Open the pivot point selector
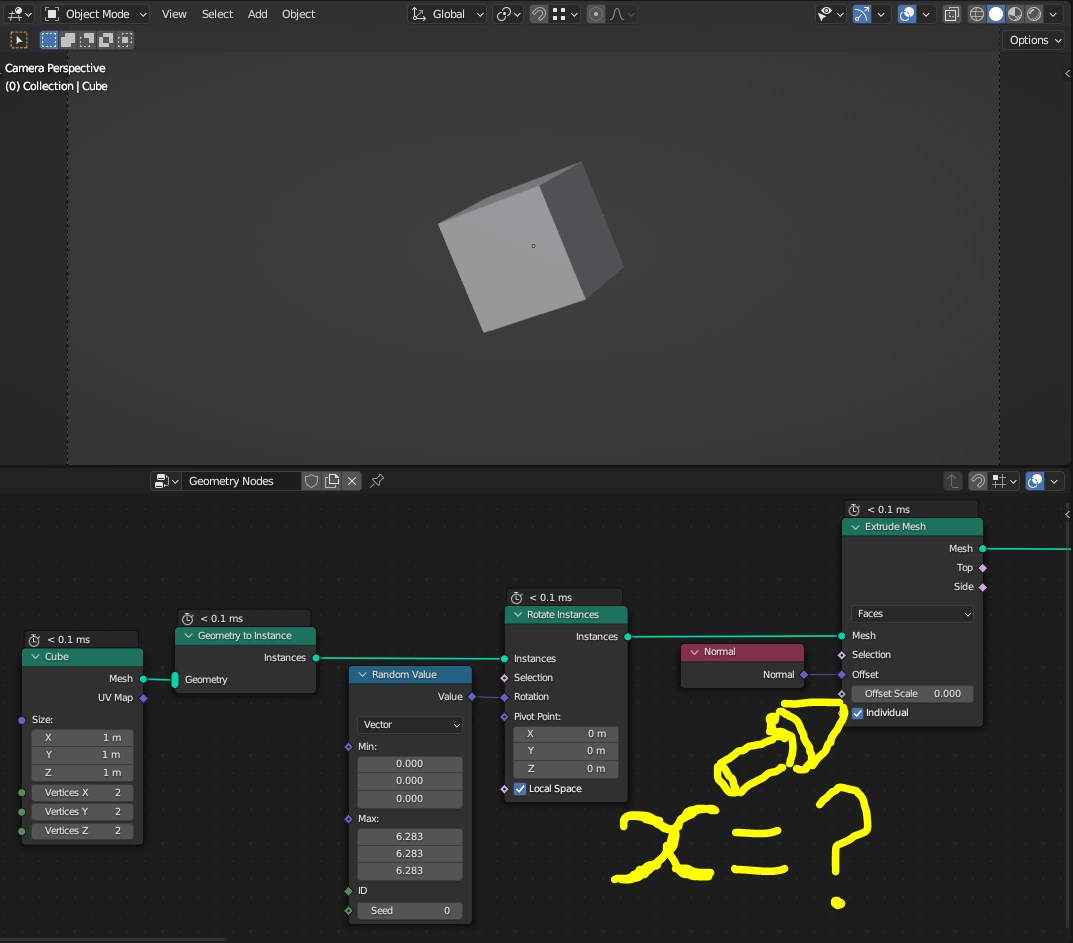1073x943 pixels. pyautogui.click(x=508, y=14)
